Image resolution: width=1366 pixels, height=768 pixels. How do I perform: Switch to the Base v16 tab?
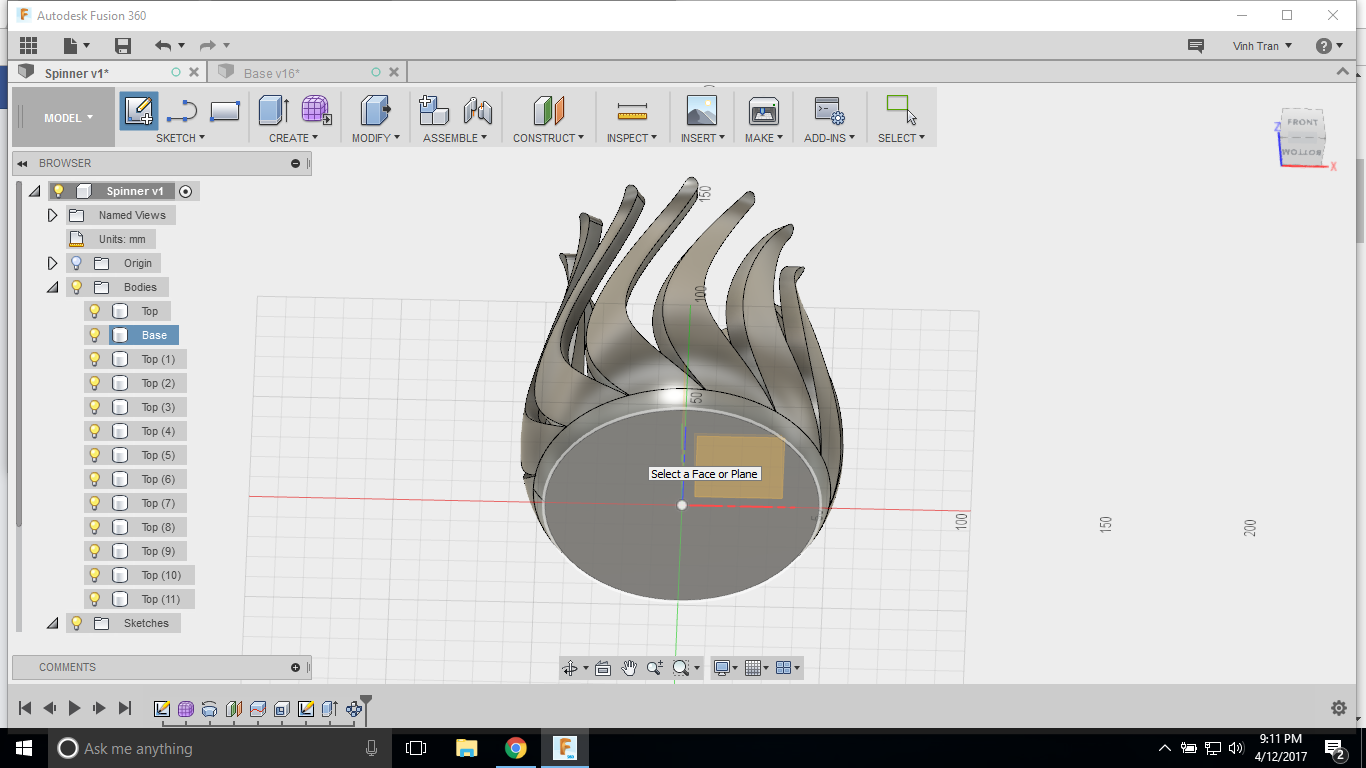point(271,73)
